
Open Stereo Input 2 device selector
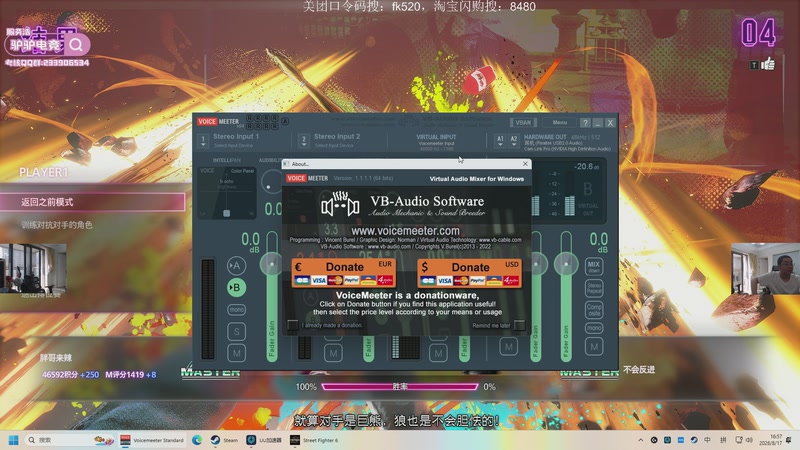304,140
